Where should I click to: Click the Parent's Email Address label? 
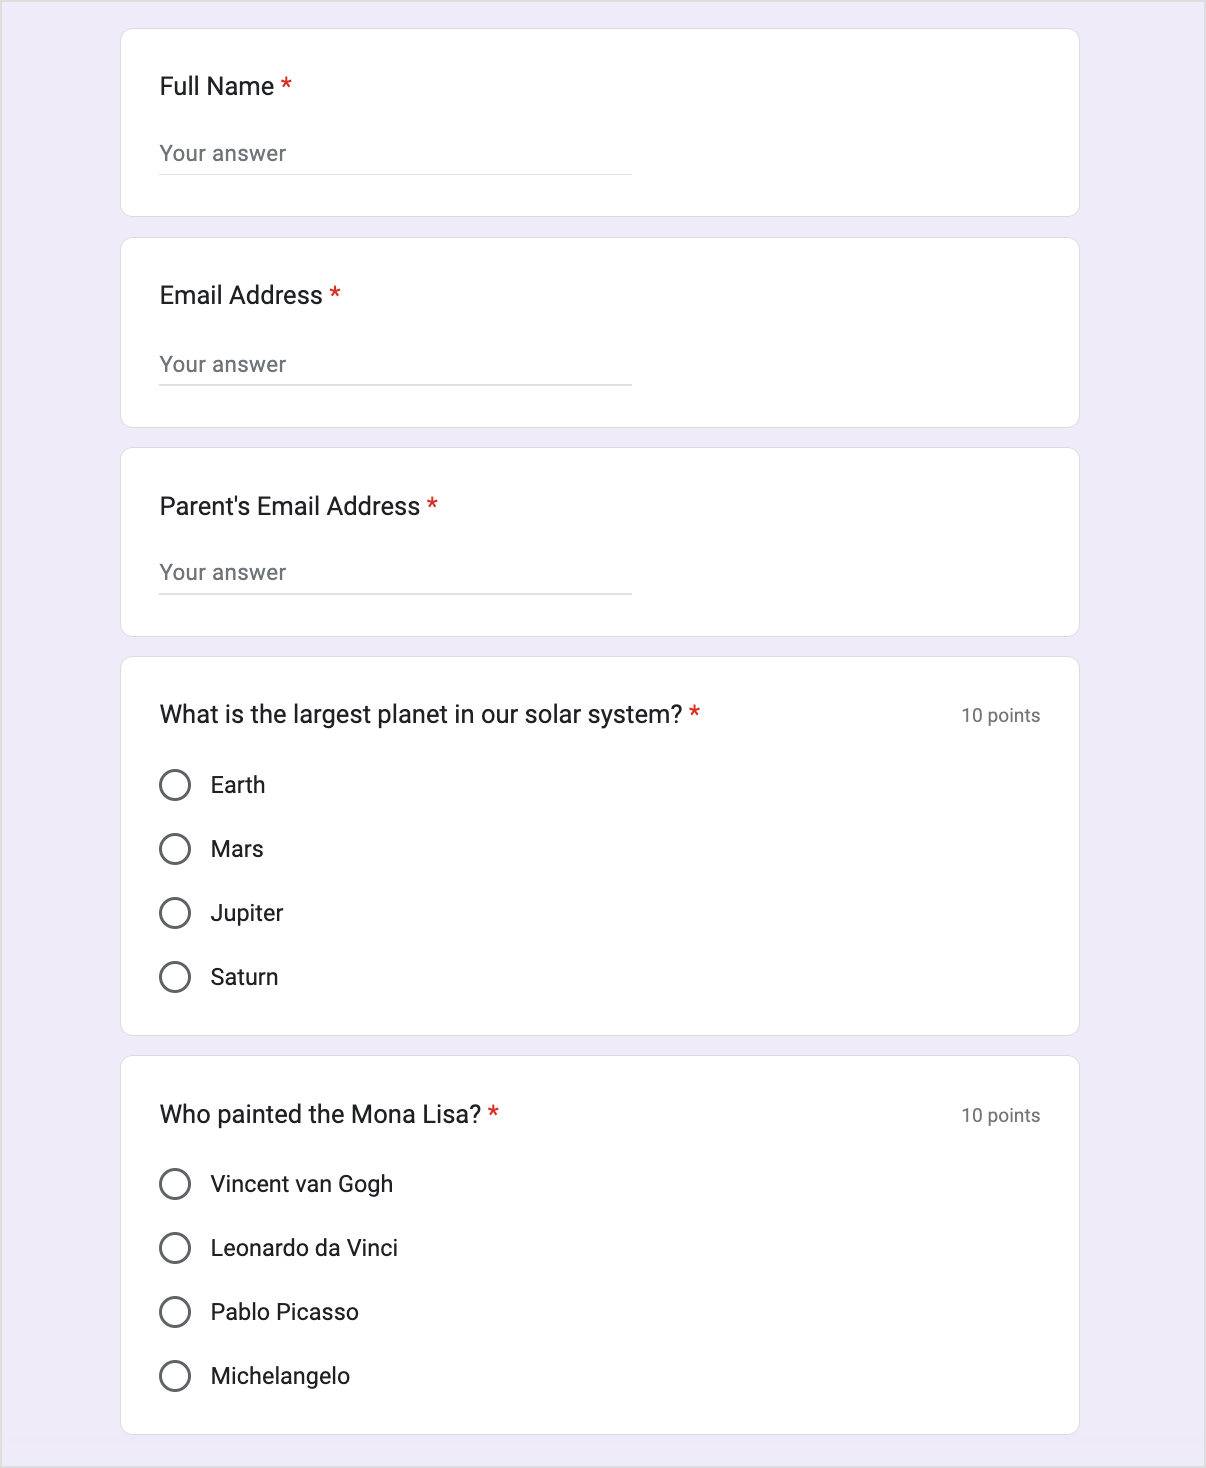288,507
